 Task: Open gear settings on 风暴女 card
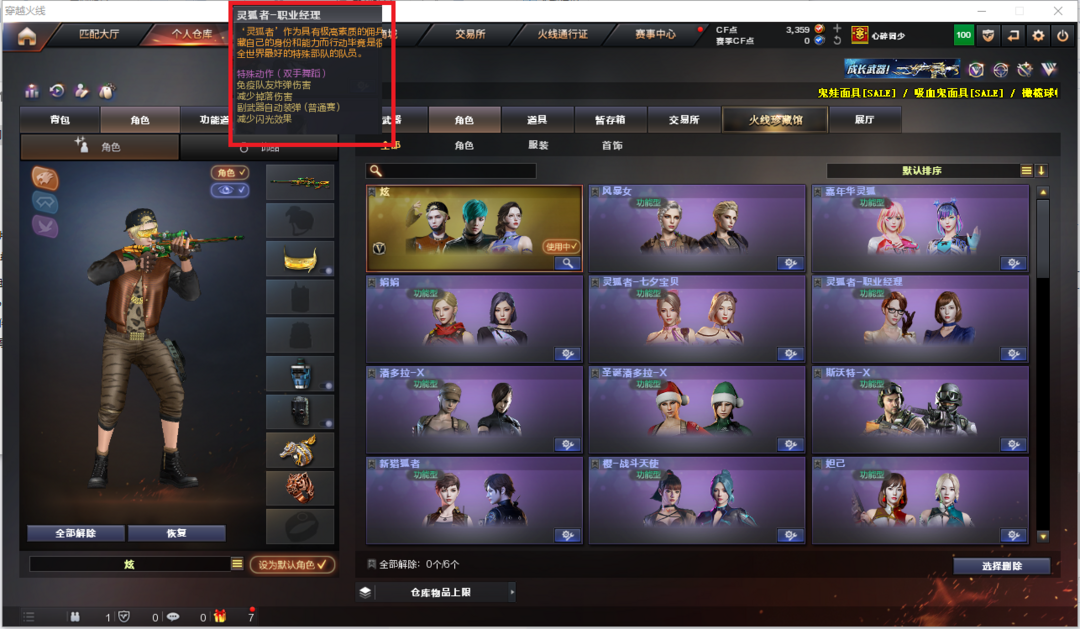click(790, 263)
